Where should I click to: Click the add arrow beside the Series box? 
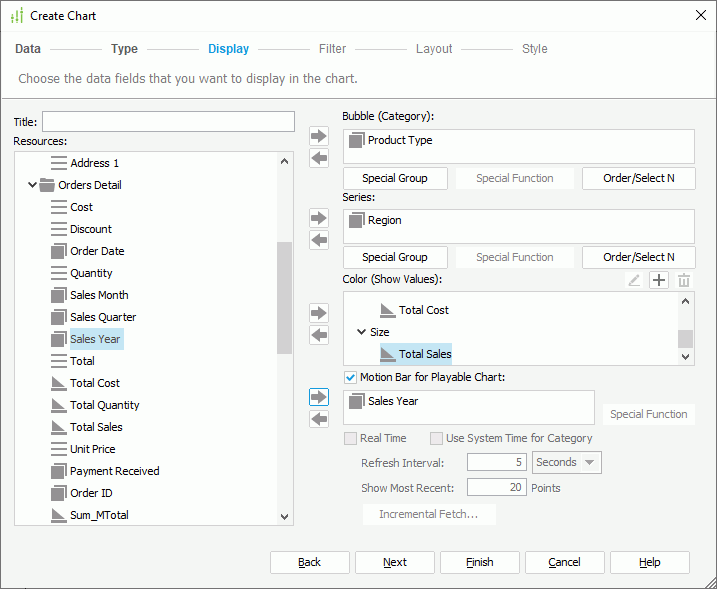click(x=319, y=217)
